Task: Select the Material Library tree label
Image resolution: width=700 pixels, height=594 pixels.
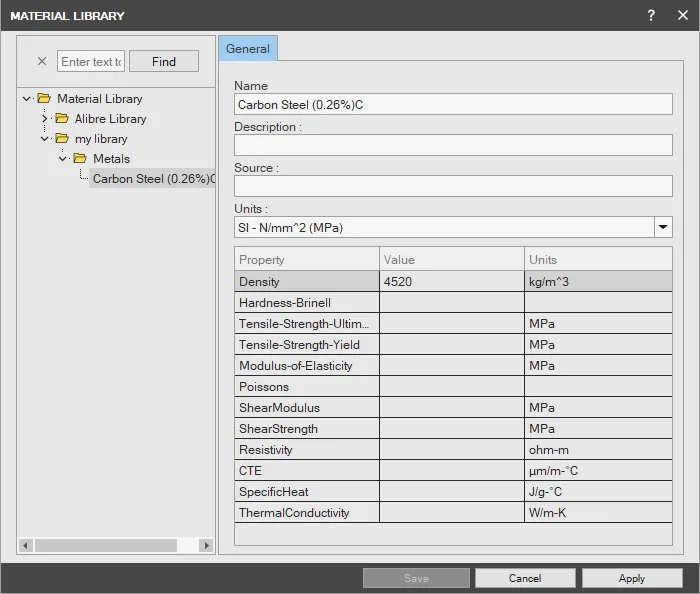Action: point(100,99)
